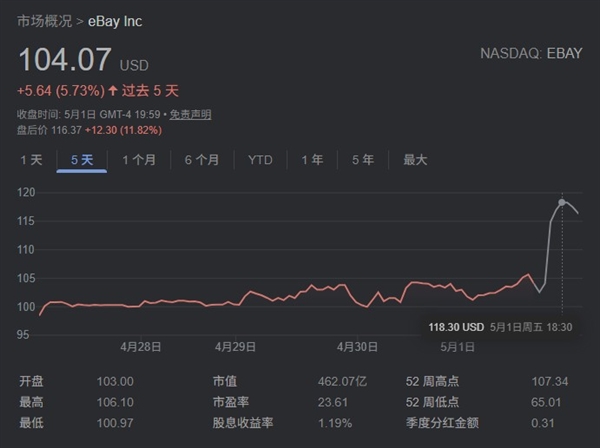
Task: Click the 118.30 USD chart tooltip
Action: pos(500,327)
